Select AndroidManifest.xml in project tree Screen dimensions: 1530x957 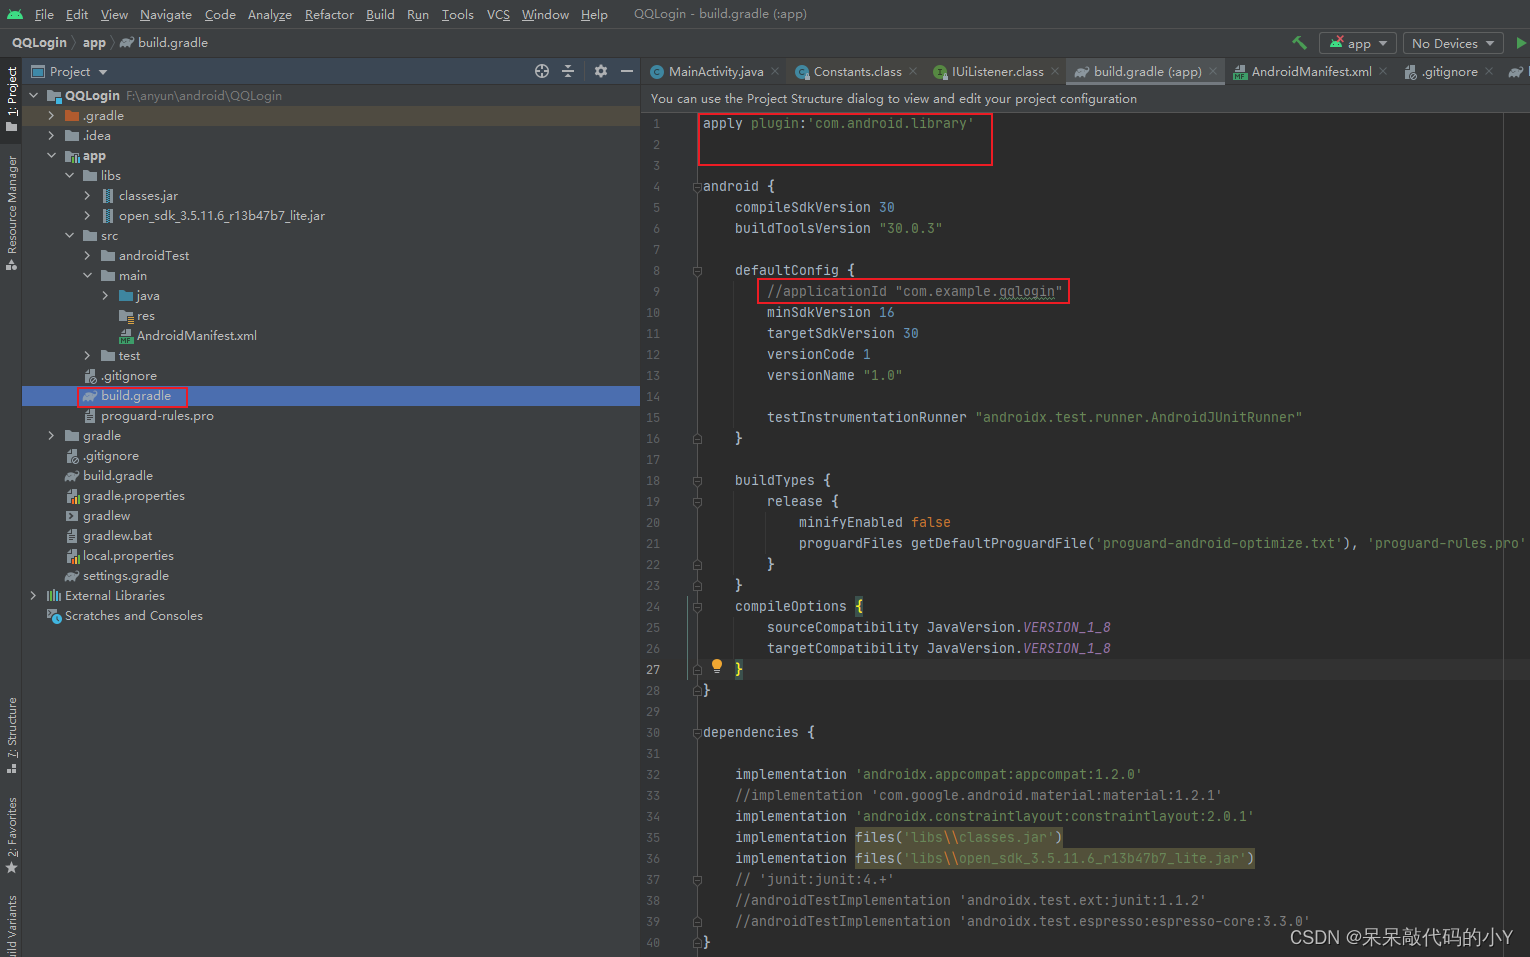coord(196,336)
